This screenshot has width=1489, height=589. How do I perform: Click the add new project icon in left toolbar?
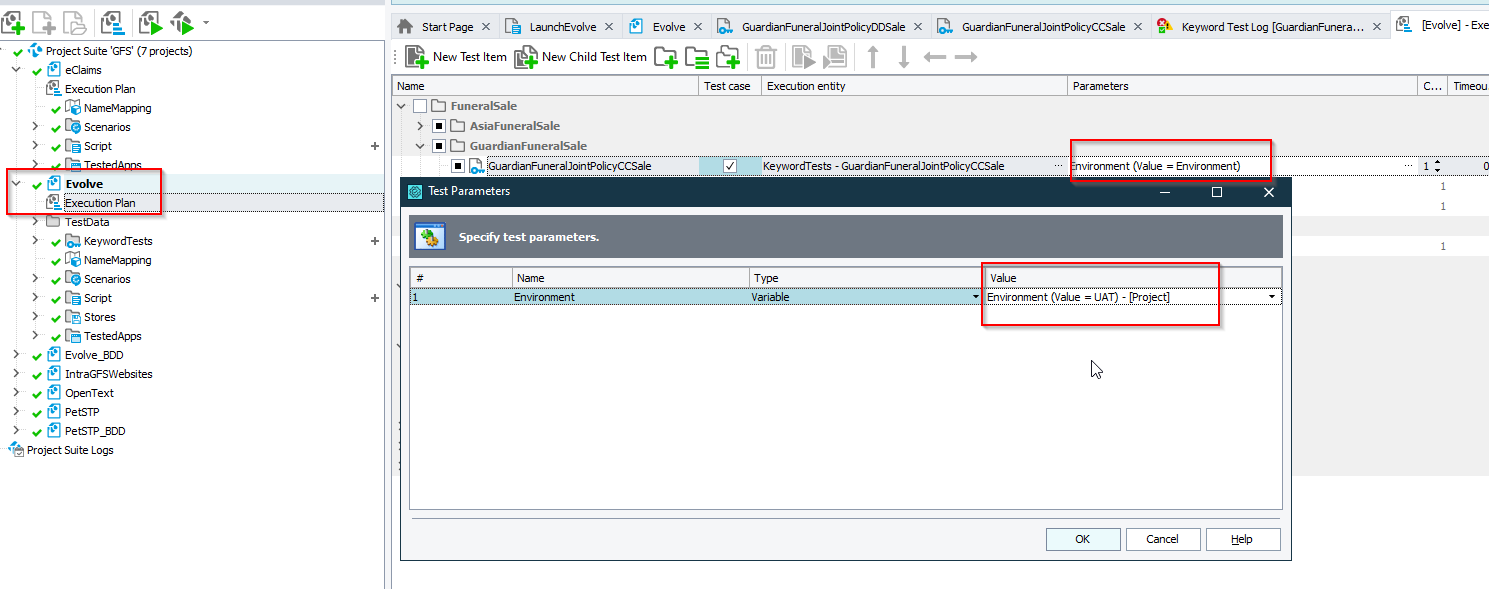13,21
